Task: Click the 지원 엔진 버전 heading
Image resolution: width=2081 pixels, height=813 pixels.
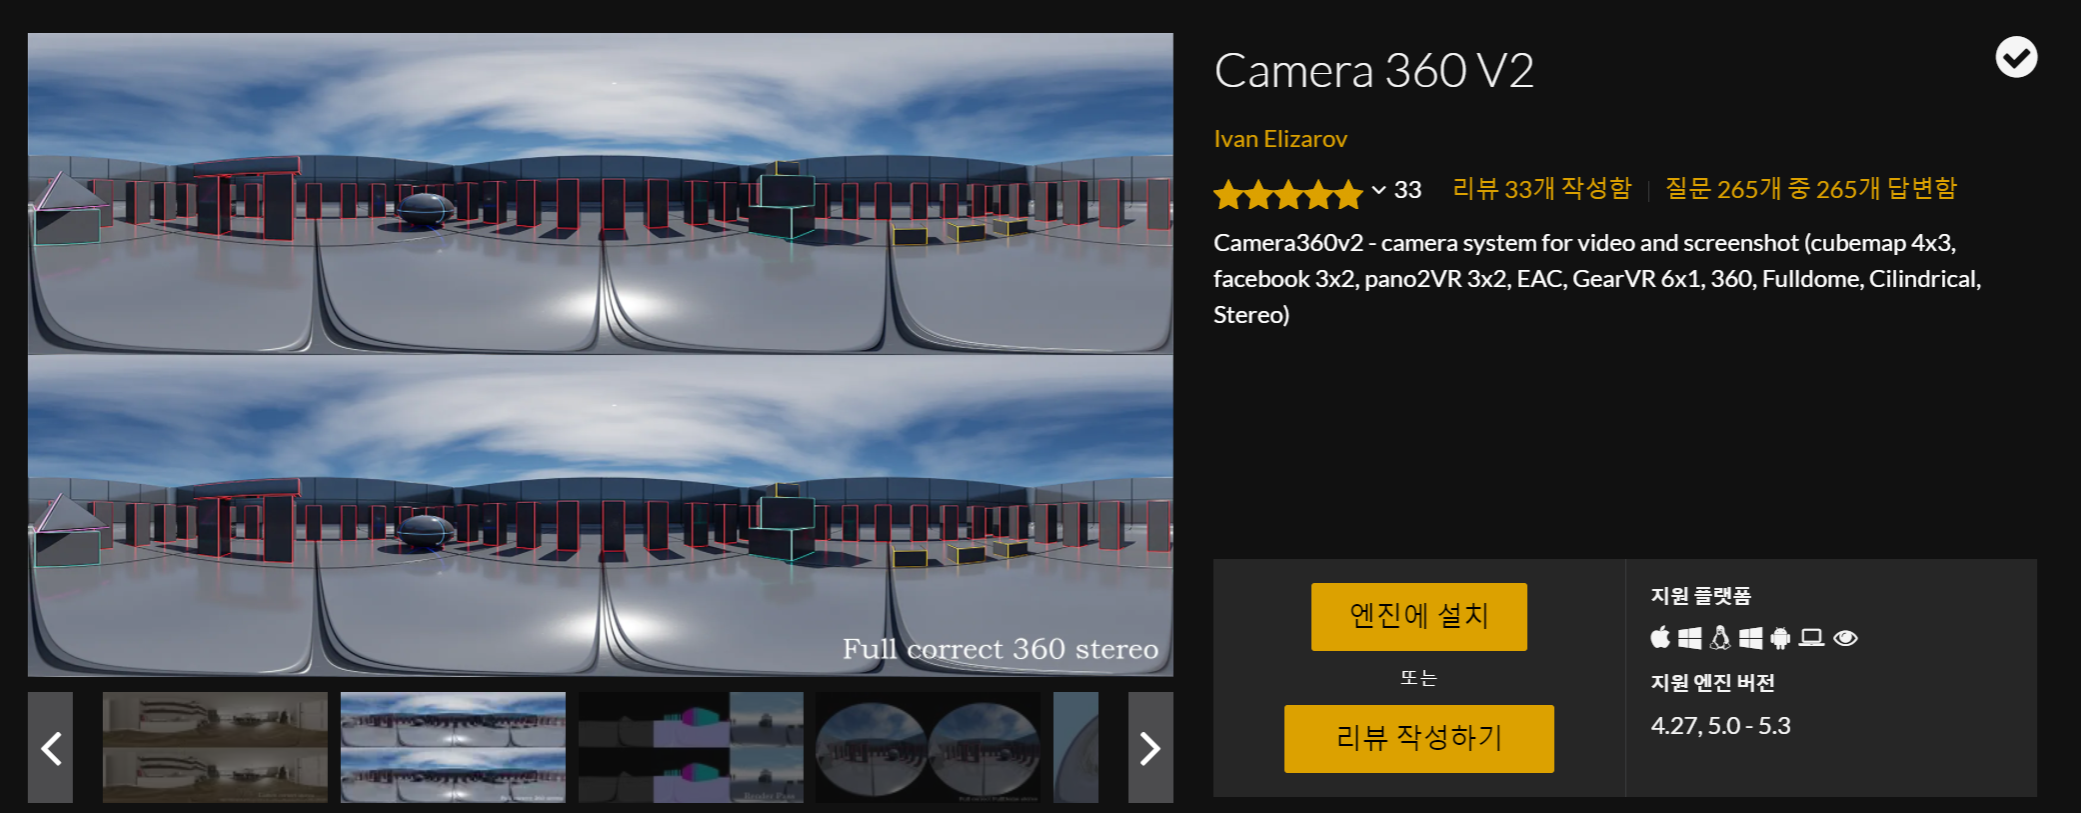Action: 1712,683
